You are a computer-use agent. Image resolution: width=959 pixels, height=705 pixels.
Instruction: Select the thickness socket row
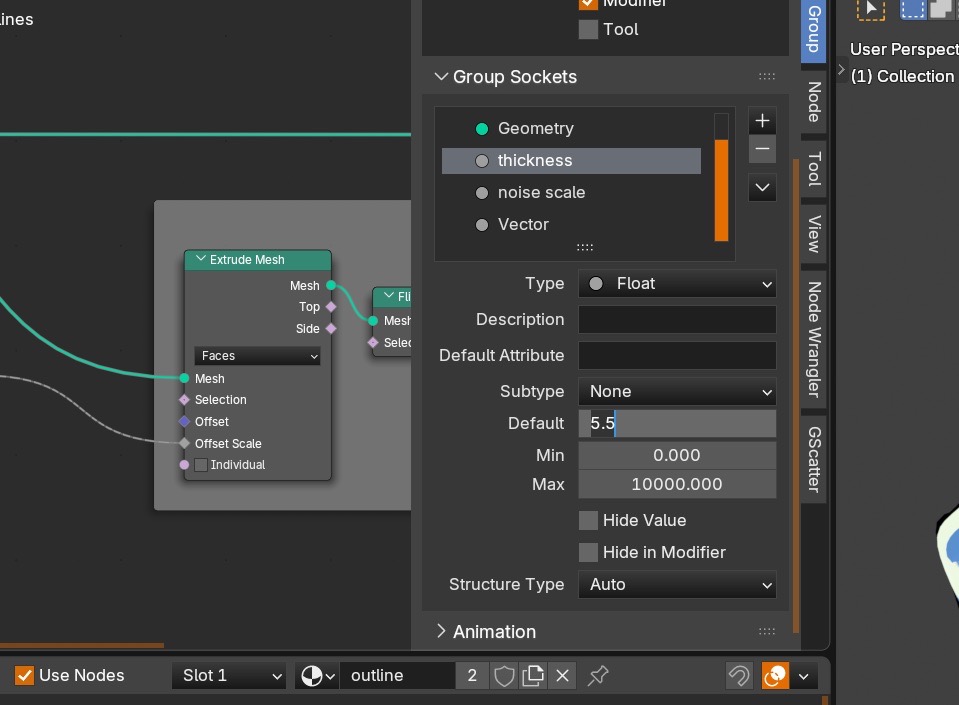coord(571,161)
